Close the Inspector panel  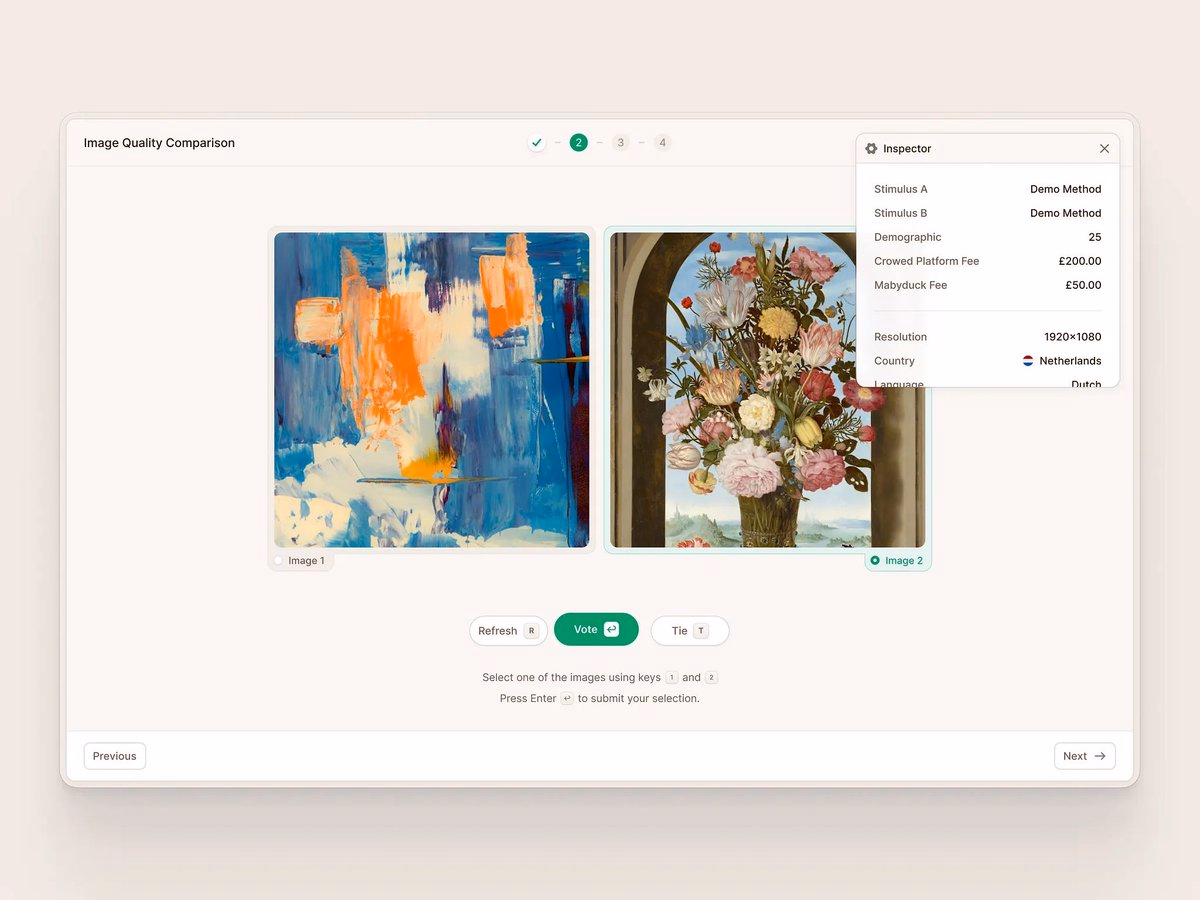click(x=1104, y=148)
